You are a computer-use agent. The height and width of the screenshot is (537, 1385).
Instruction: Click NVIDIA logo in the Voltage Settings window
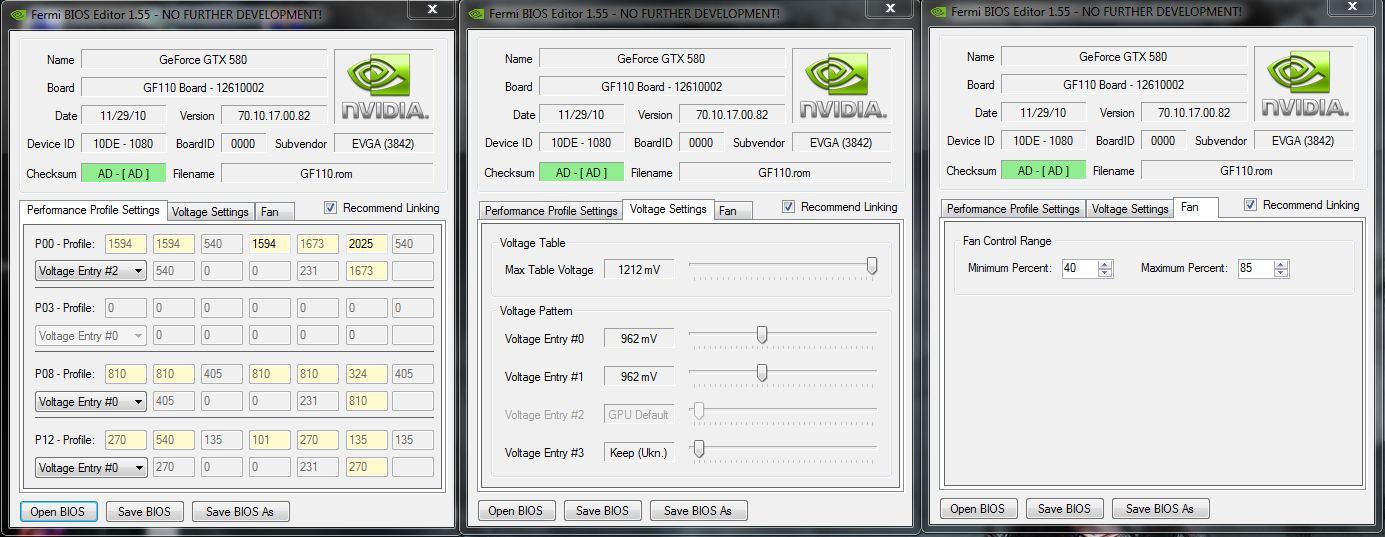click(x=842, y=86)
